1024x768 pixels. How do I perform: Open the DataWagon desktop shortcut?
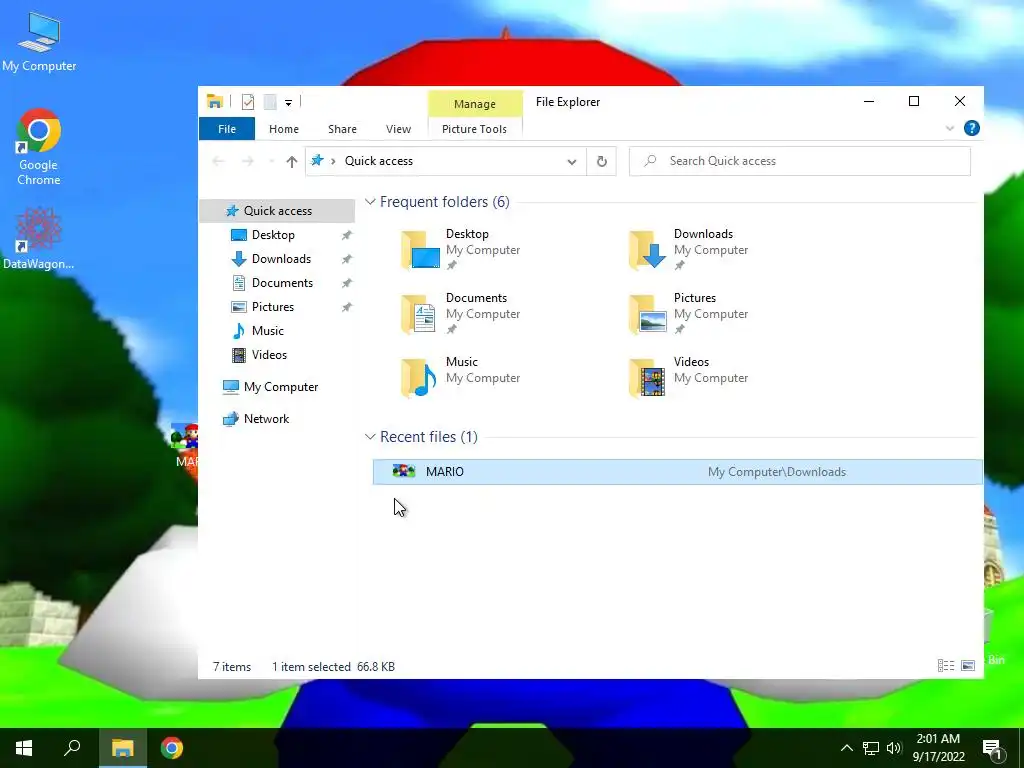coord(39,238)
